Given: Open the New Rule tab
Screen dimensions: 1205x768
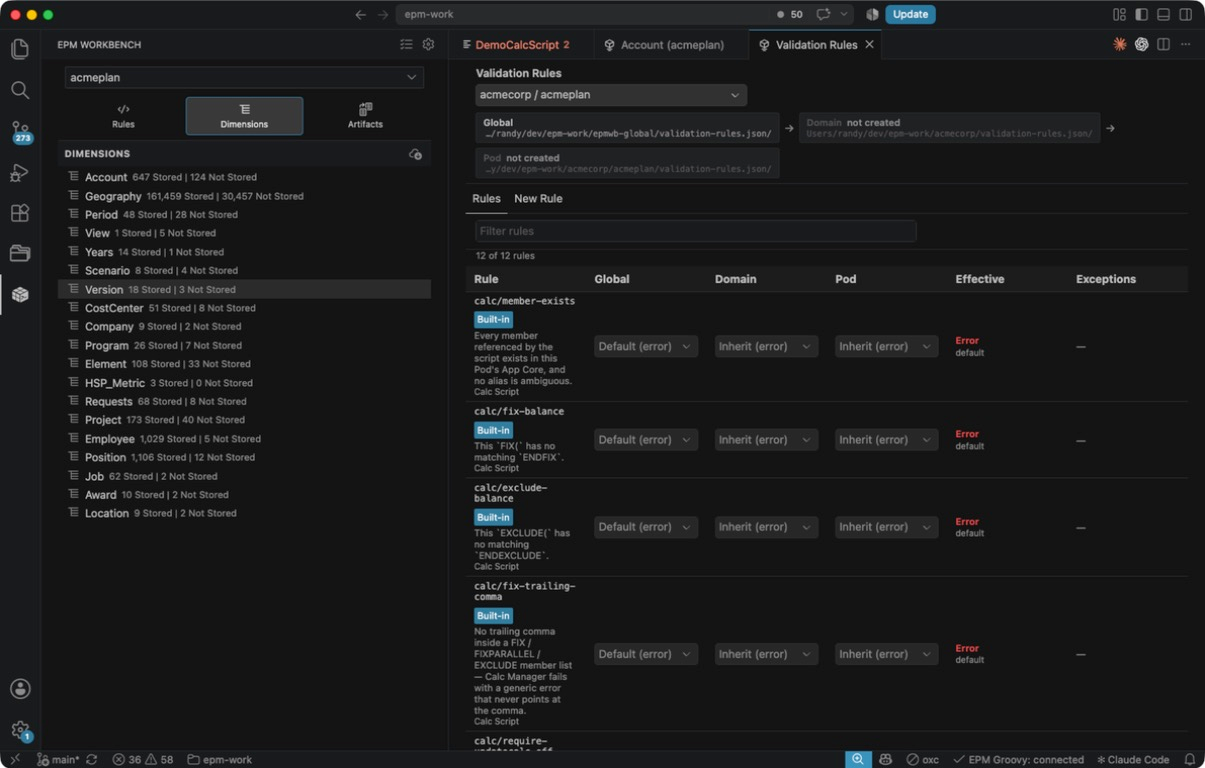Looking at the screenshot, I should pos(538,199).
